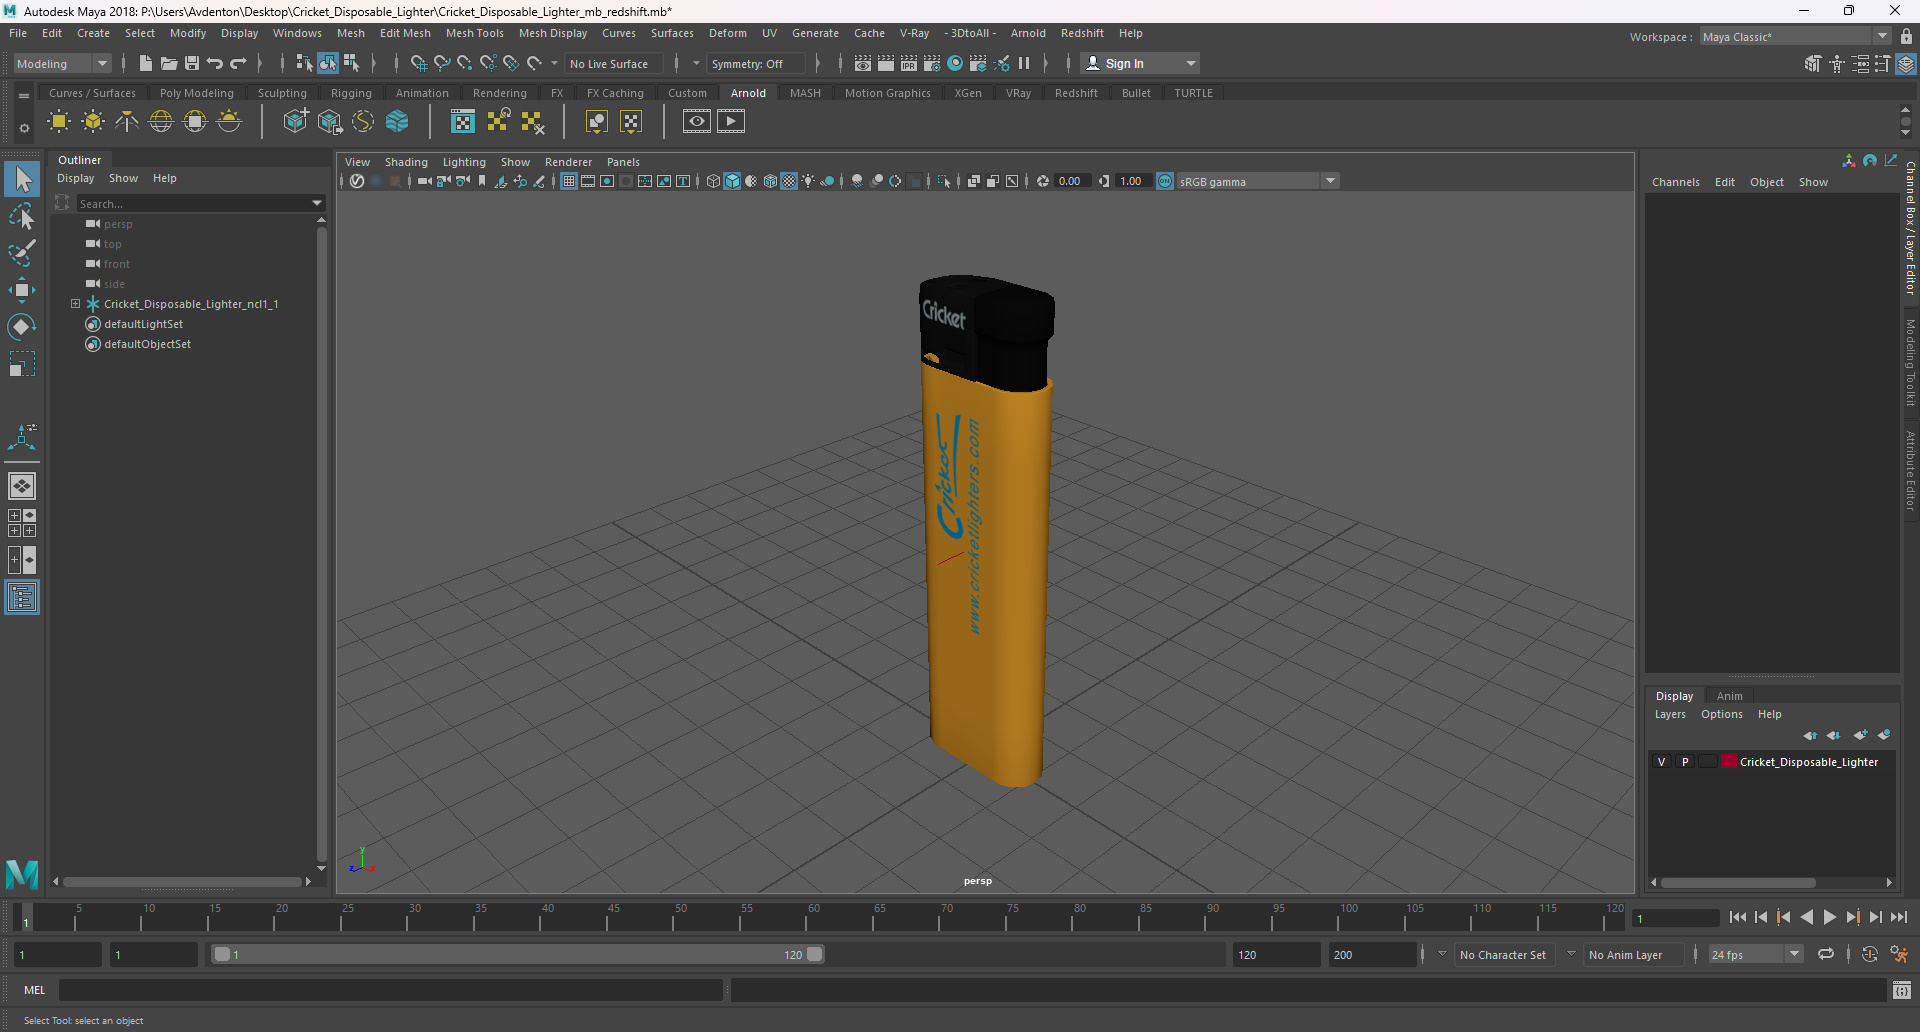
Task: Click the Save Scene icon
Action: point(192,63)
